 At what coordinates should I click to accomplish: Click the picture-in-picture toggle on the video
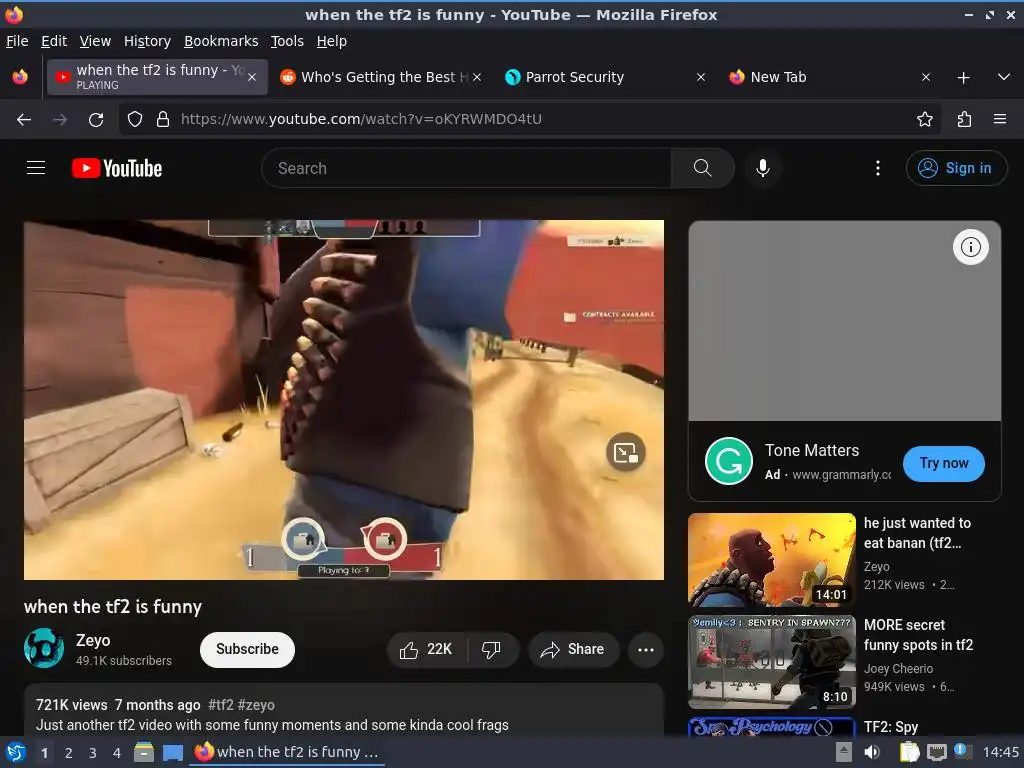point(626,452)
